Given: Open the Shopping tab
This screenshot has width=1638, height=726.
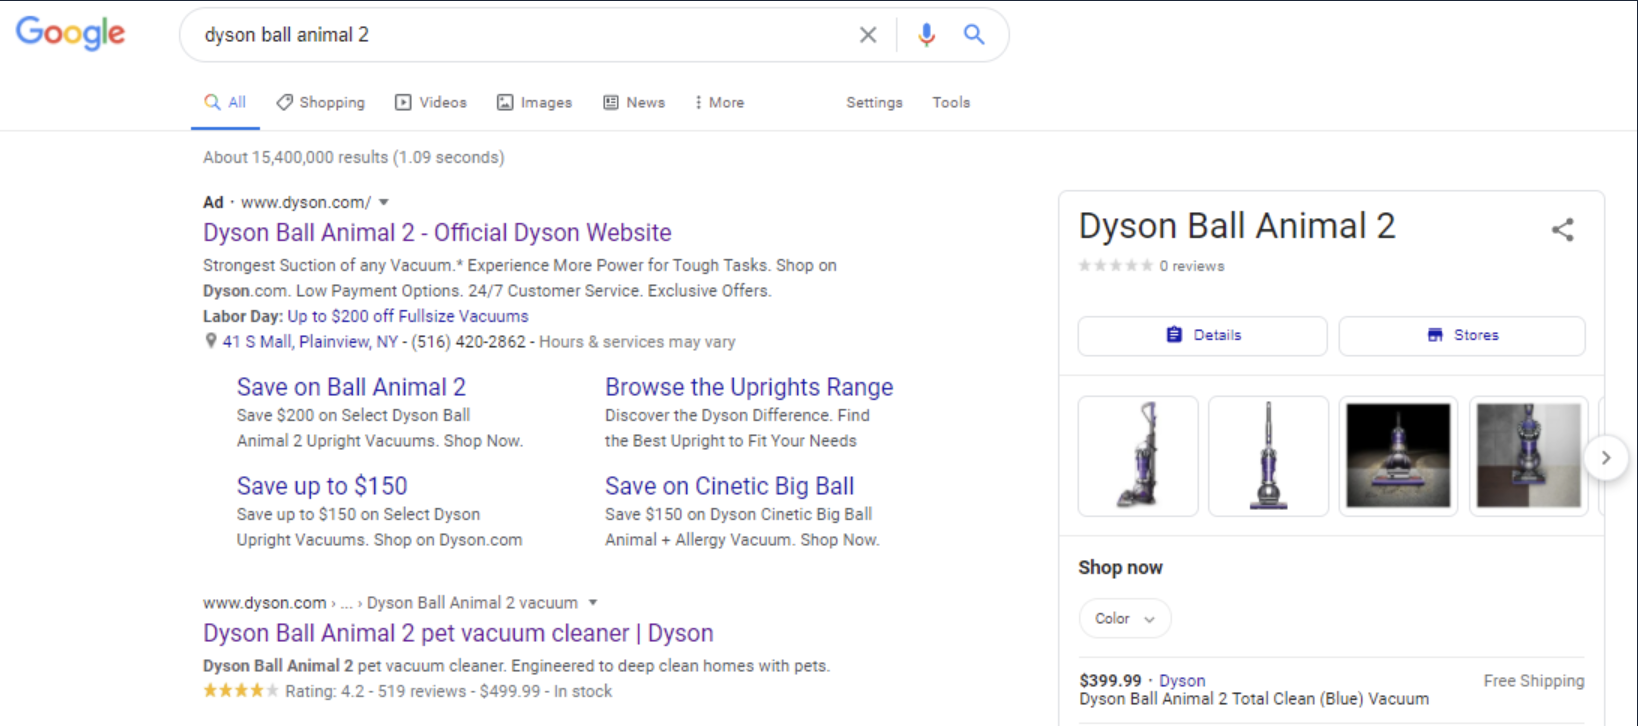Looking at the screenshot, I should 321,102.
